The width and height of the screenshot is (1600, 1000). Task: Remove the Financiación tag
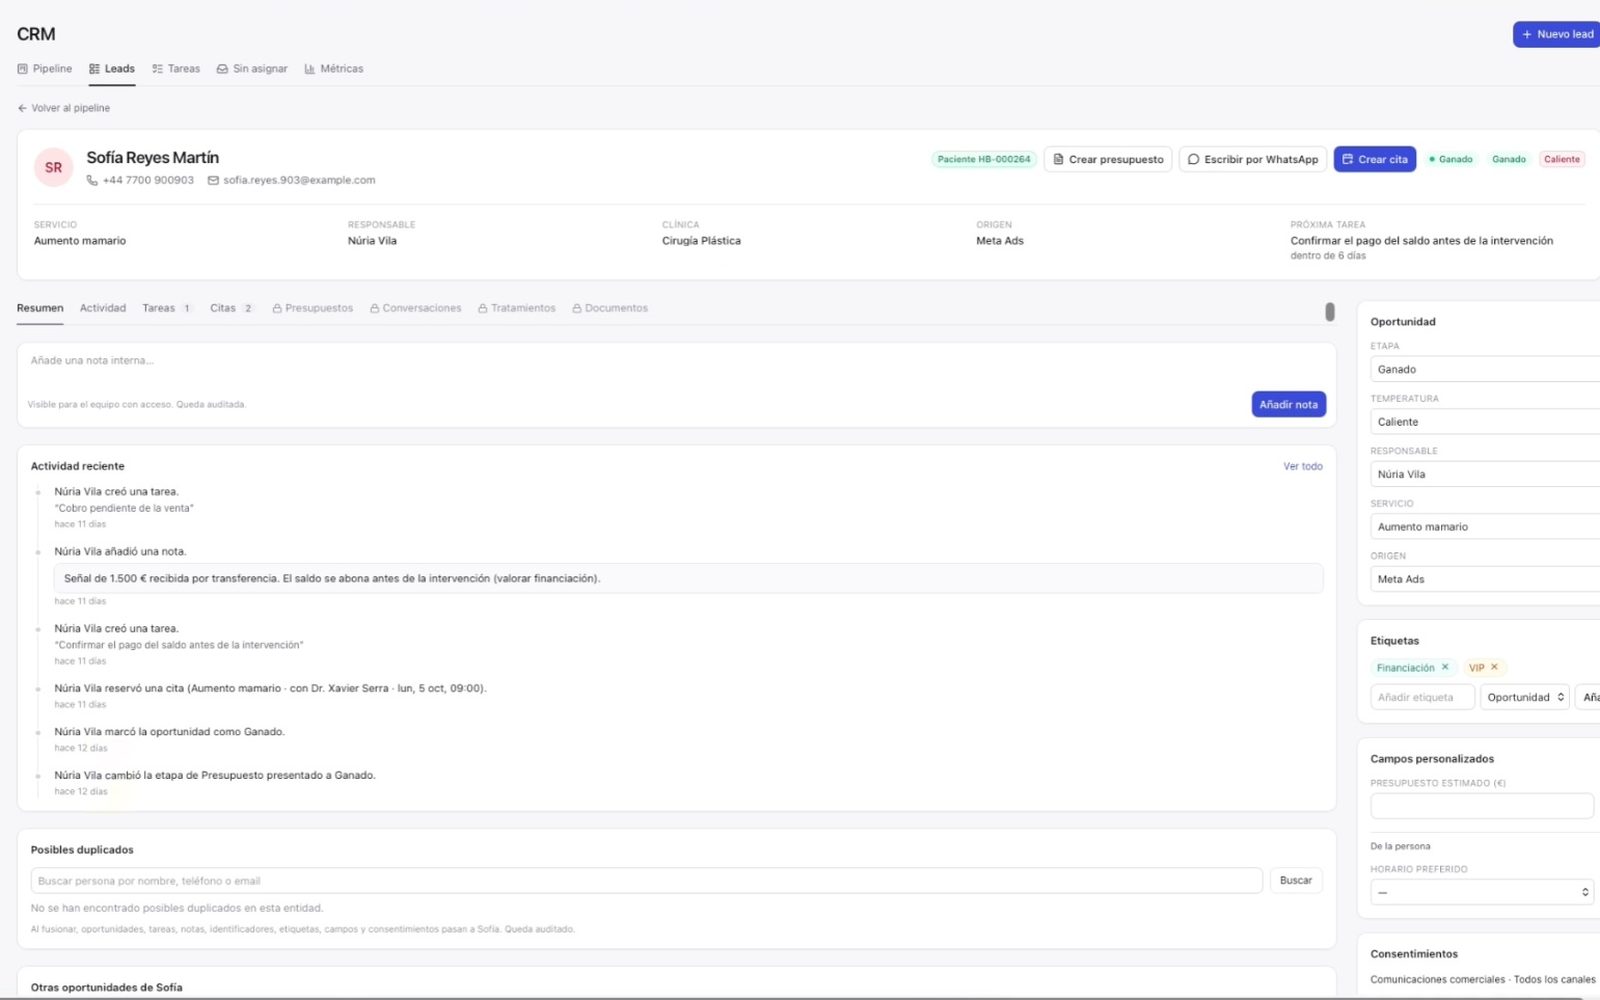1445,667
